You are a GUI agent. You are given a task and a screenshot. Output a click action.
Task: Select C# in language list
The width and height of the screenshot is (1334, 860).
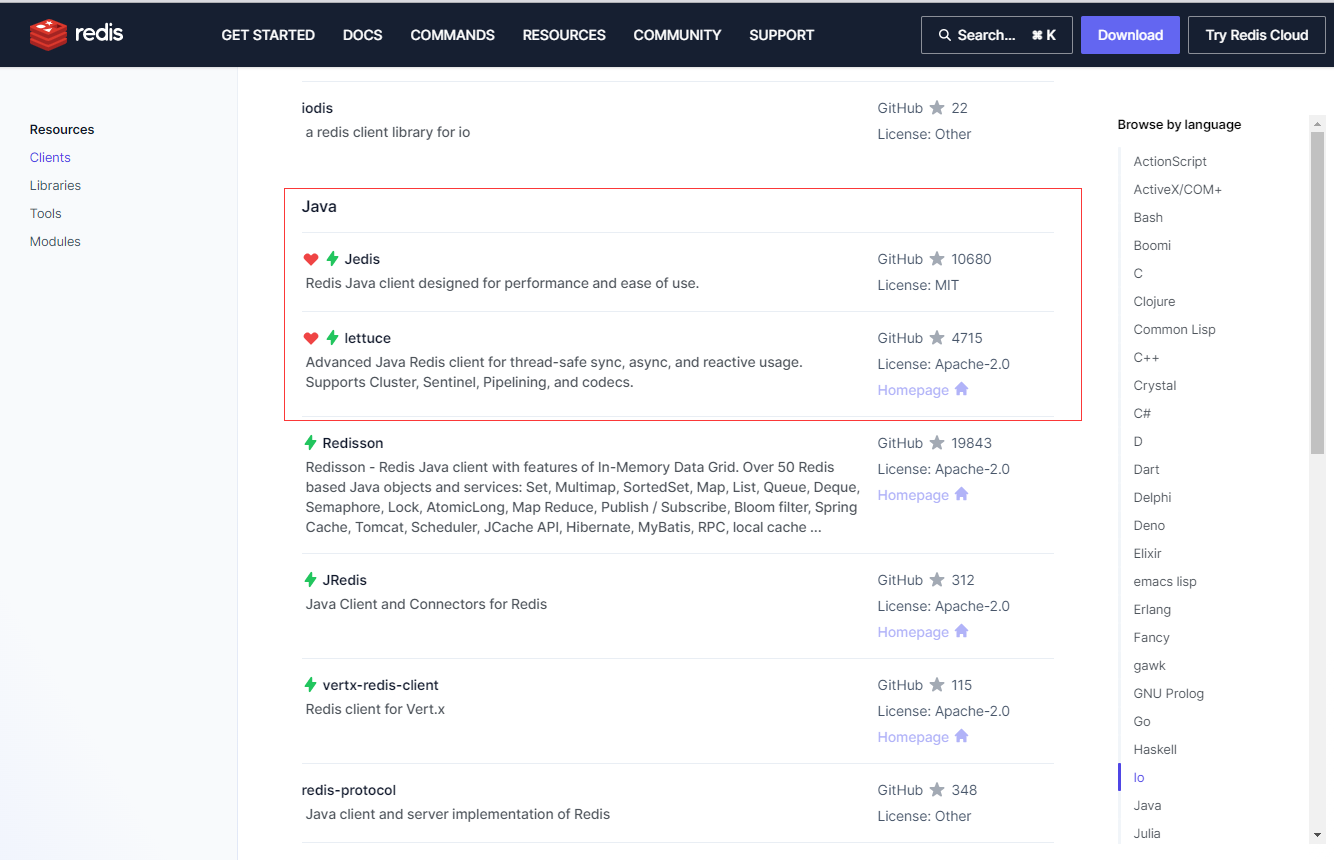(1142, 413)
